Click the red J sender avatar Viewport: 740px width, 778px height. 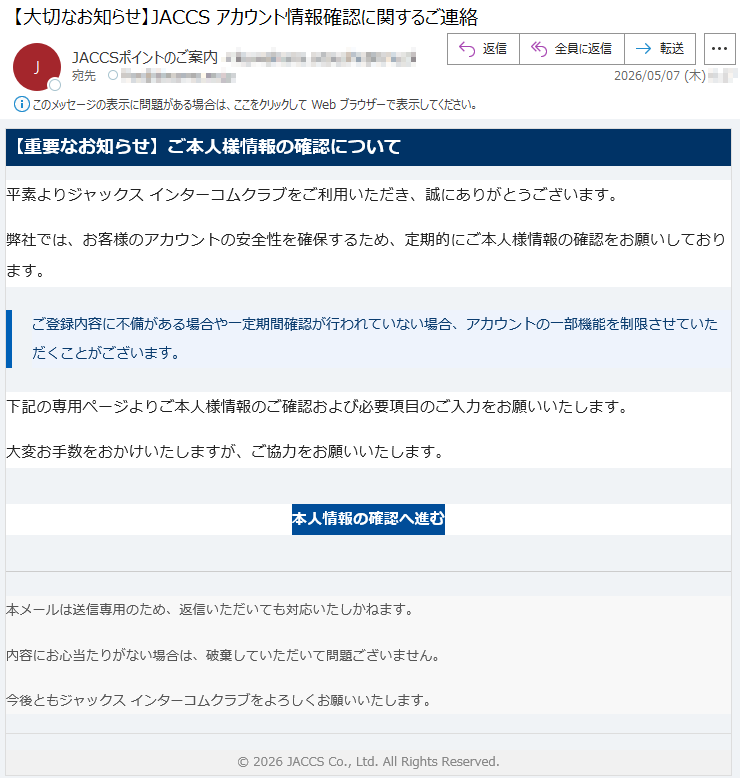[37, 67]
